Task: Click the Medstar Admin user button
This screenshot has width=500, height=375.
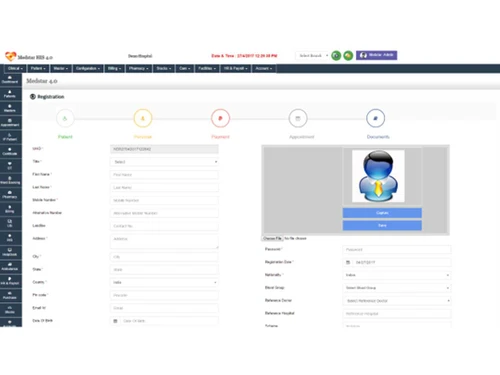Action: click(x=377, y=55)
